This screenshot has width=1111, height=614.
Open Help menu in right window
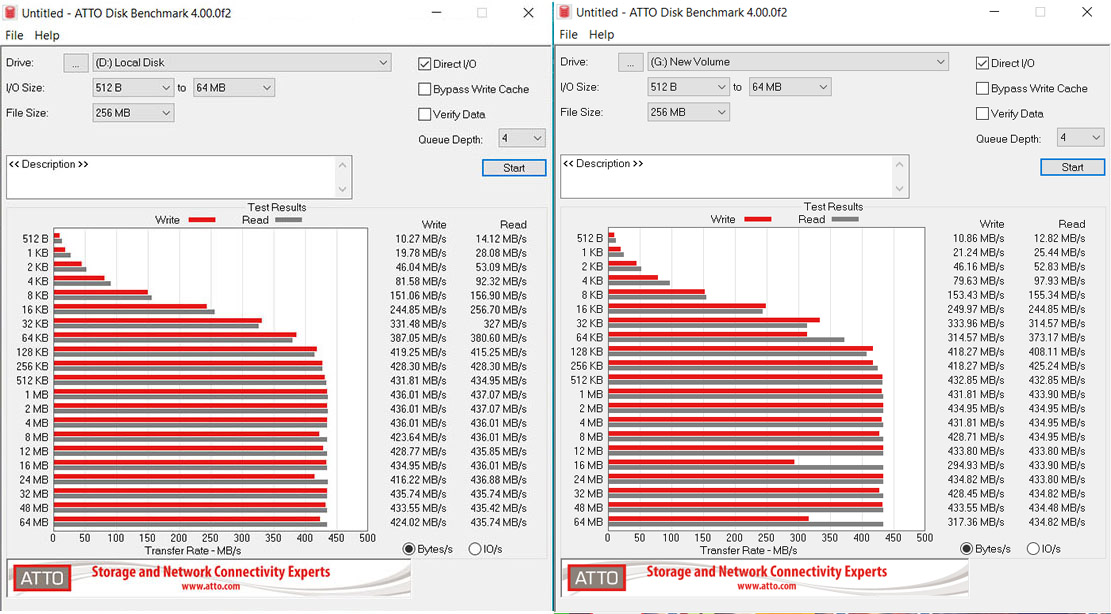pos(602,35)
